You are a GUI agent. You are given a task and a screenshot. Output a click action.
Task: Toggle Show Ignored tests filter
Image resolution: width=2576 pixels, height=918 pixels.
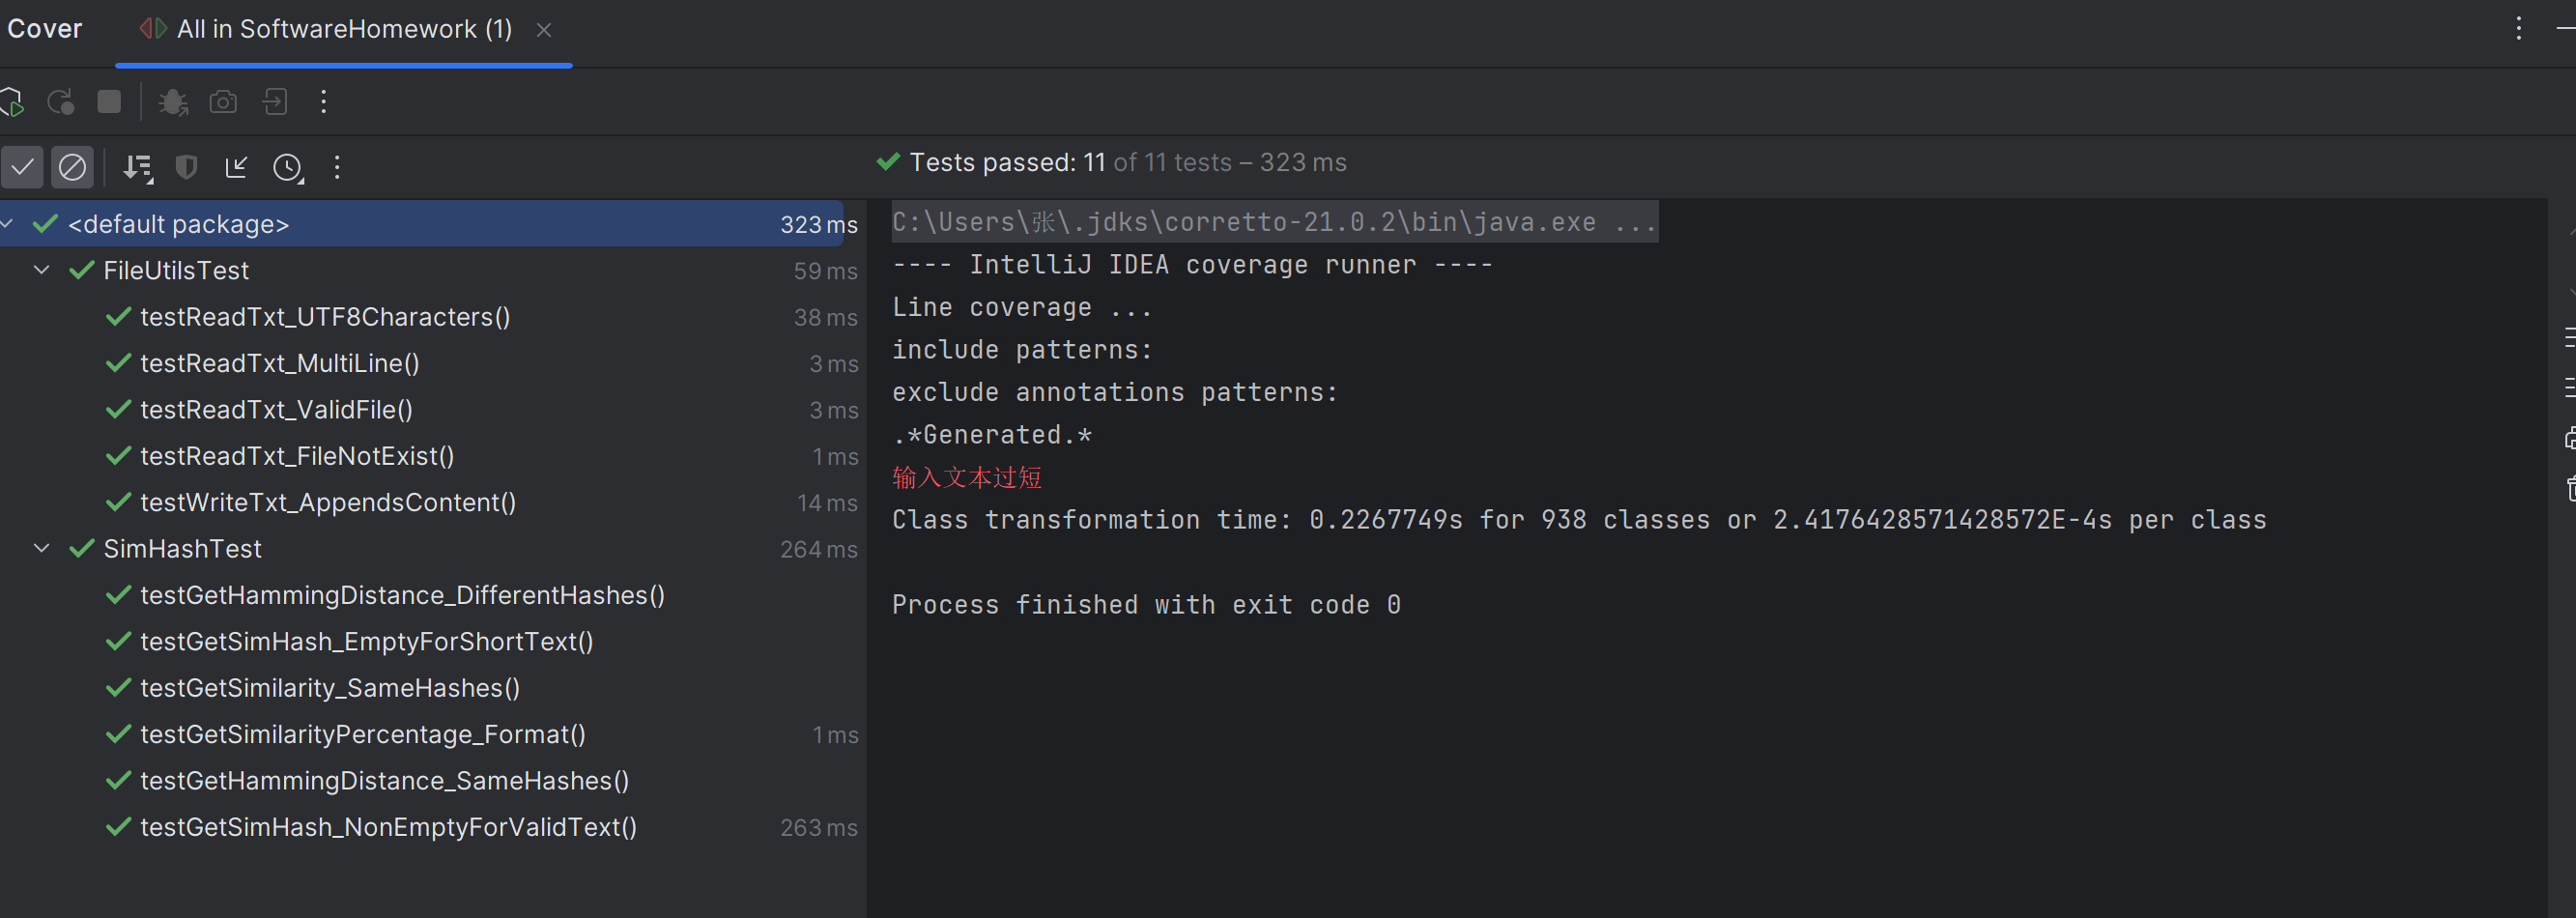point(72,168)
